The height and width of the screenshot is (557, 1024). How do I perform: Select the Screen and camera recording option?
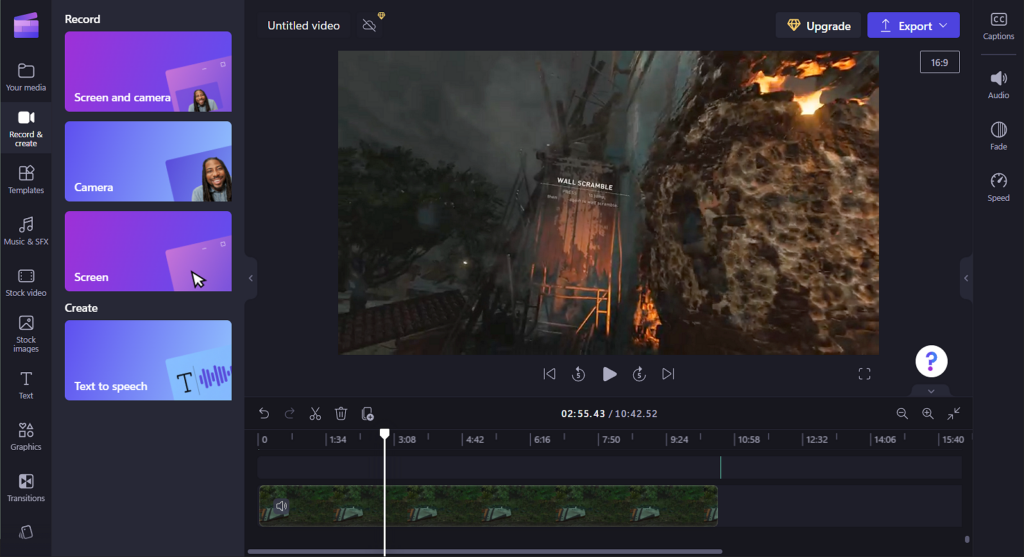[148, 71]
